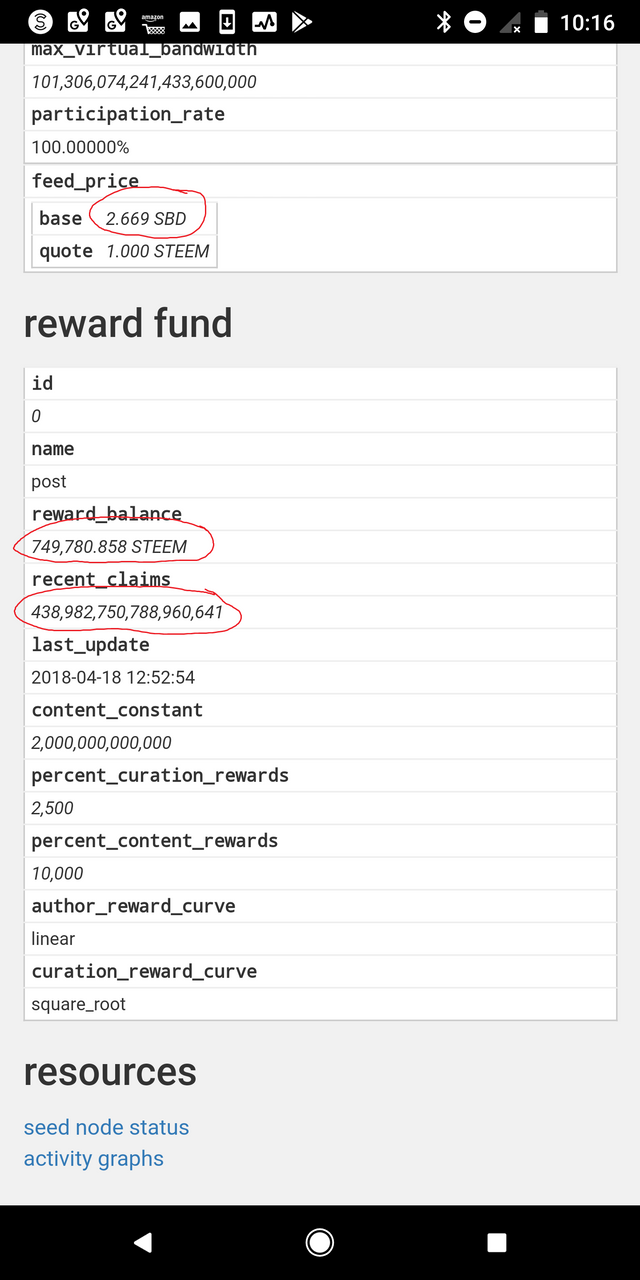640x1280 pixels.
Task: Tap the recent apps square button
Action: (497, 1242)
